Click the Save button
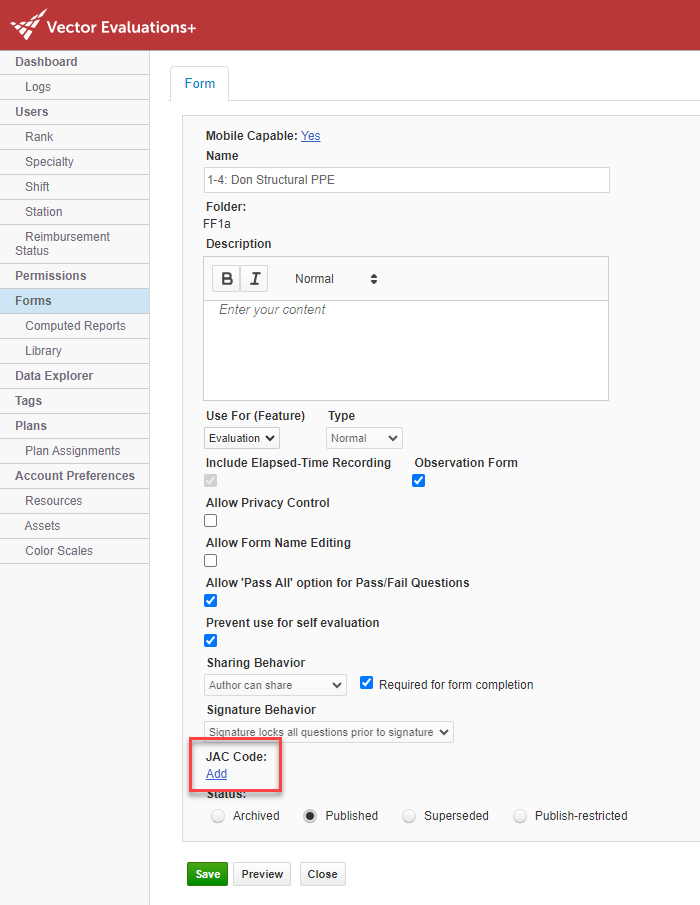The height and width of the screenshot is (905, 700). [207, 873]
